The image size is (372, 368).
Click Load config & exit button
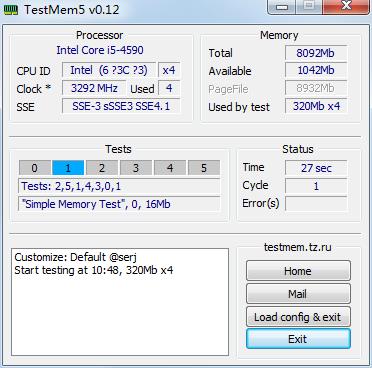[x=298, y=317]
